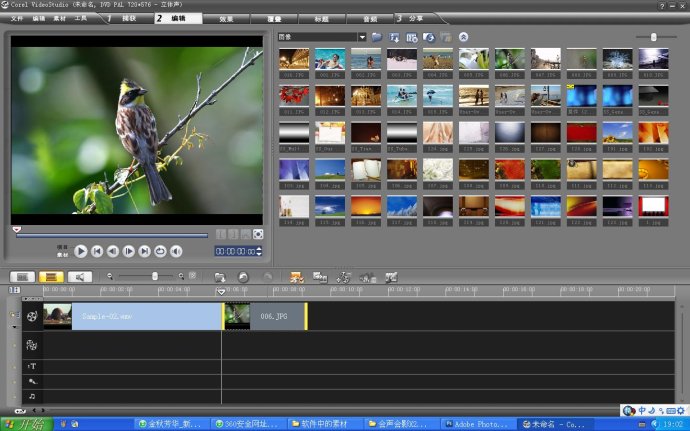Open the preview volume control

click(x=176, y=251)
